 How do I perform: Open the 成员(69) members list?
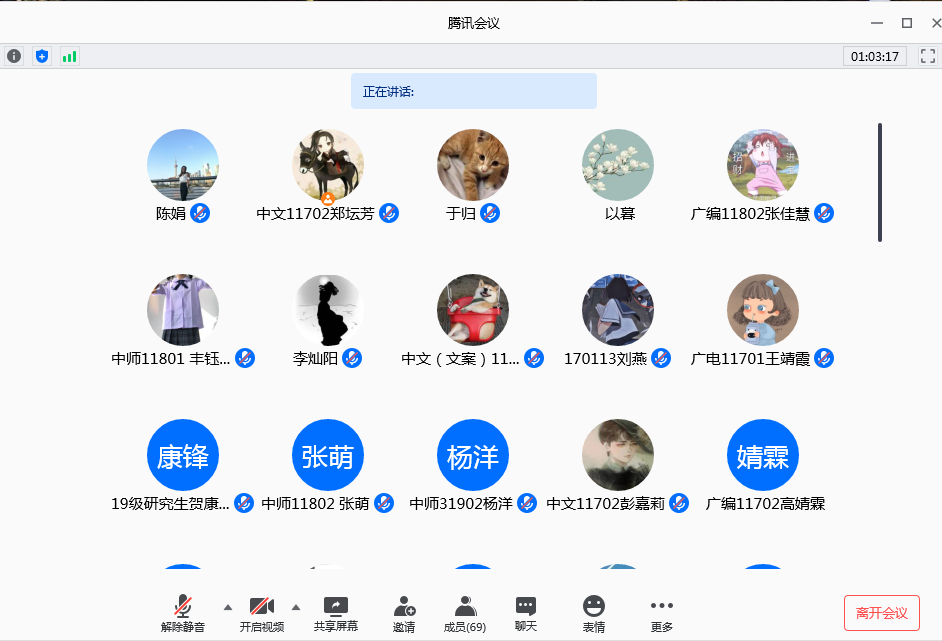pos(465,613)
